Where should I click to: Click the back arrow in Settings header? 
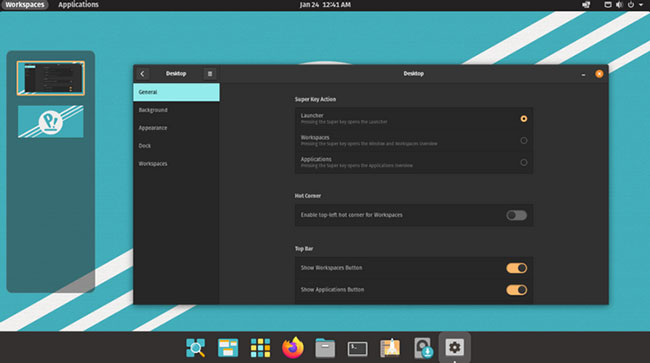[x=142, y=74]
